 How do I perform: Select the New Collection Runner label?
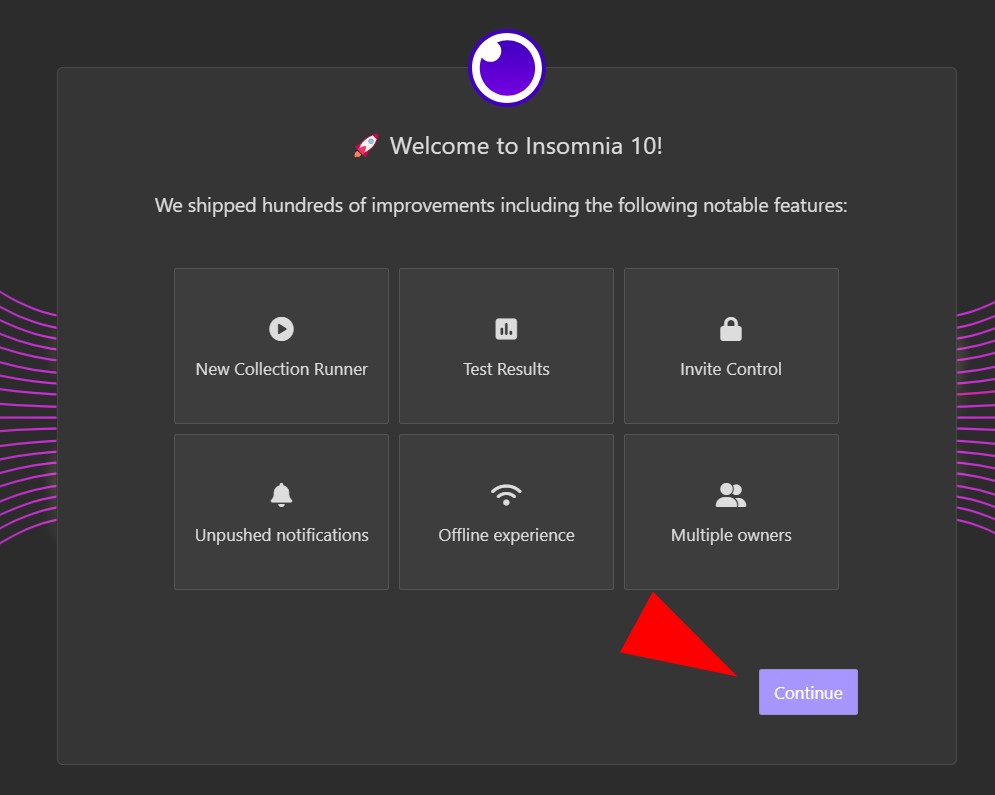(x=281, y=369)
